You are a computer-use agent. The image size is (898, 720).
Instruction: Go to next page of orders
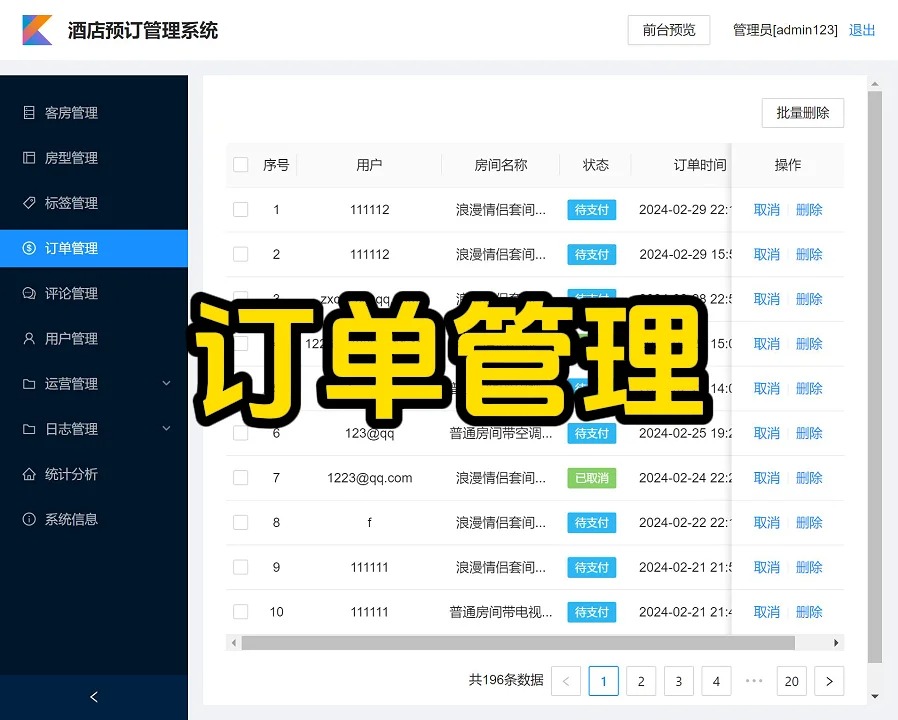[829, 681]
